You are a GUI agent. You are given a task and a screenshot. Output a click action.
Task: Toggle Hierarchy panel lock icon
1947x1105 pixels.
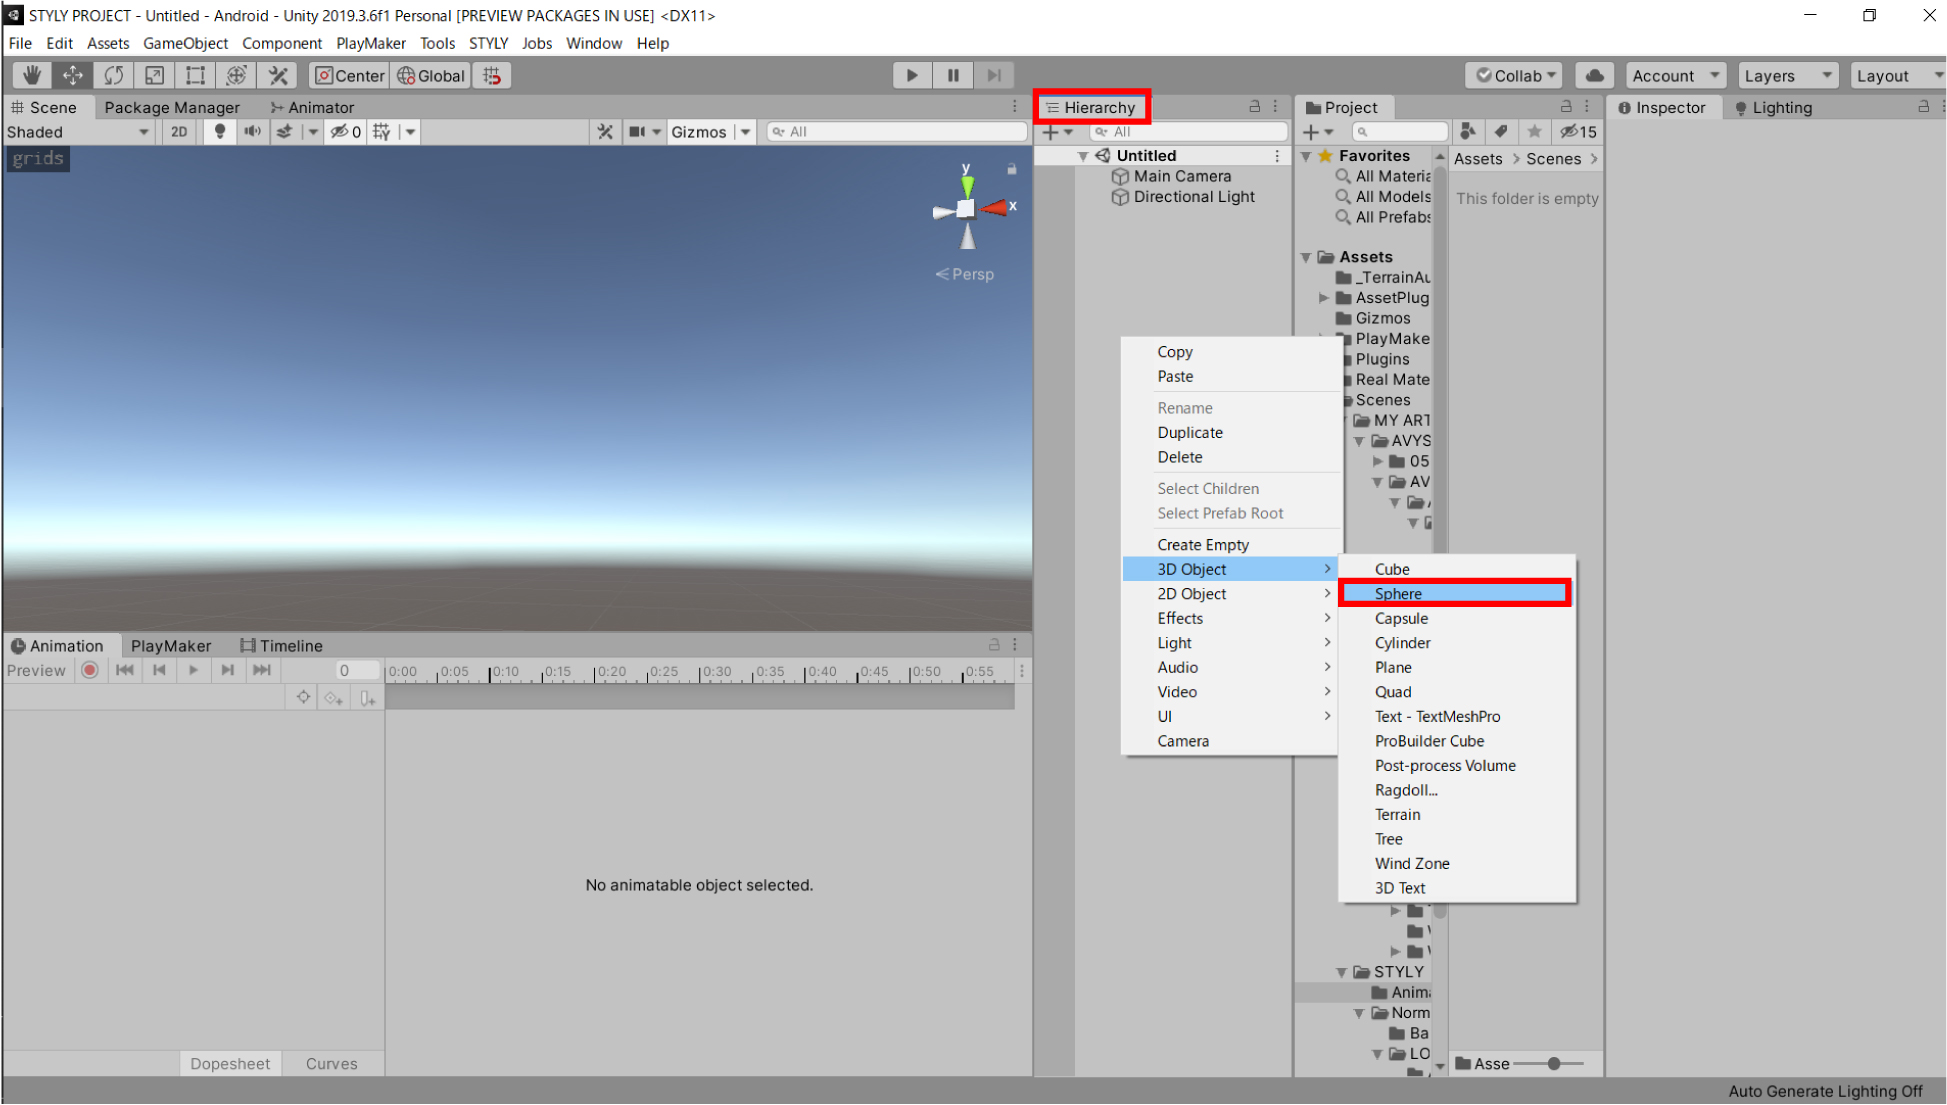pos(1254,106)
